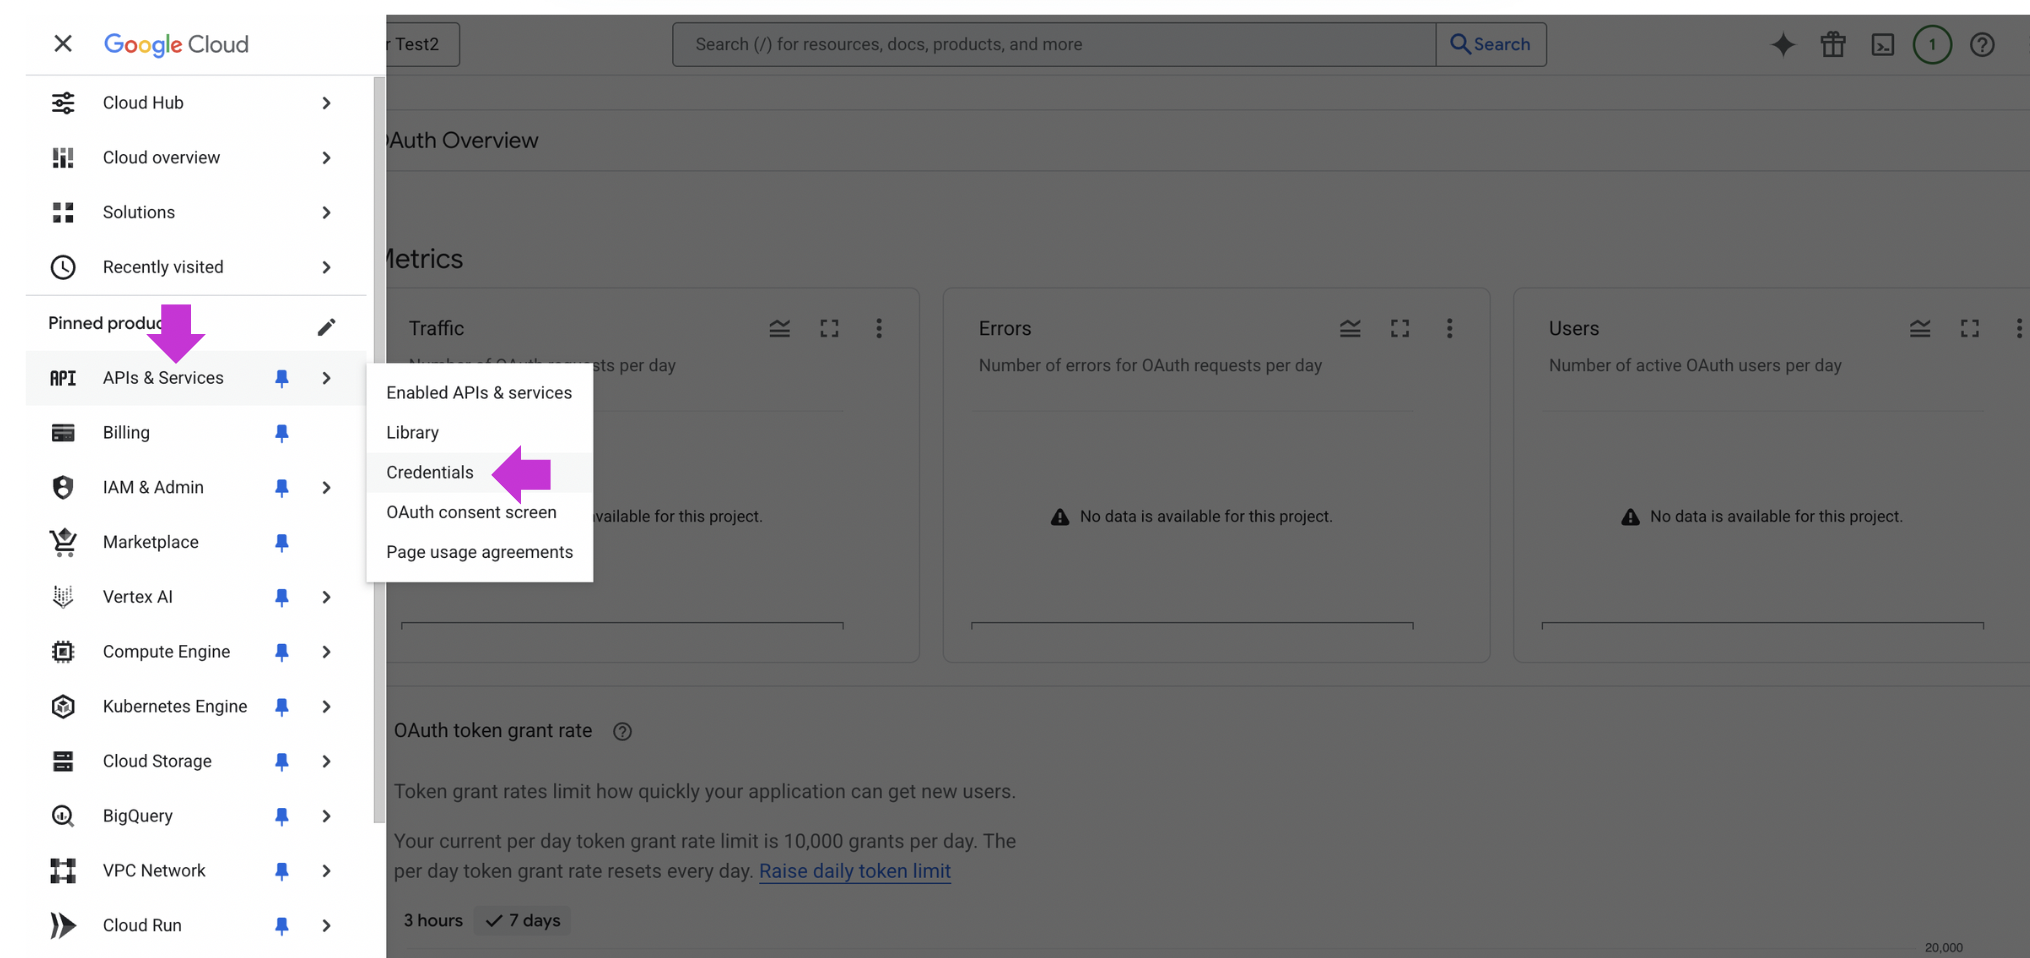2030x958 pixels.
Task: Unpin BigQuery product
Action: click(282, 816)
